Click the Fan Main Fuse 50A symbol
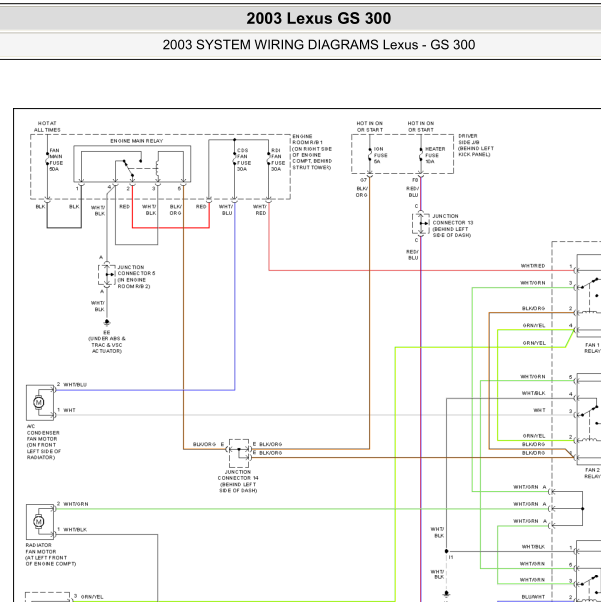This screenshot has width=601, height=602. point(48,159)
